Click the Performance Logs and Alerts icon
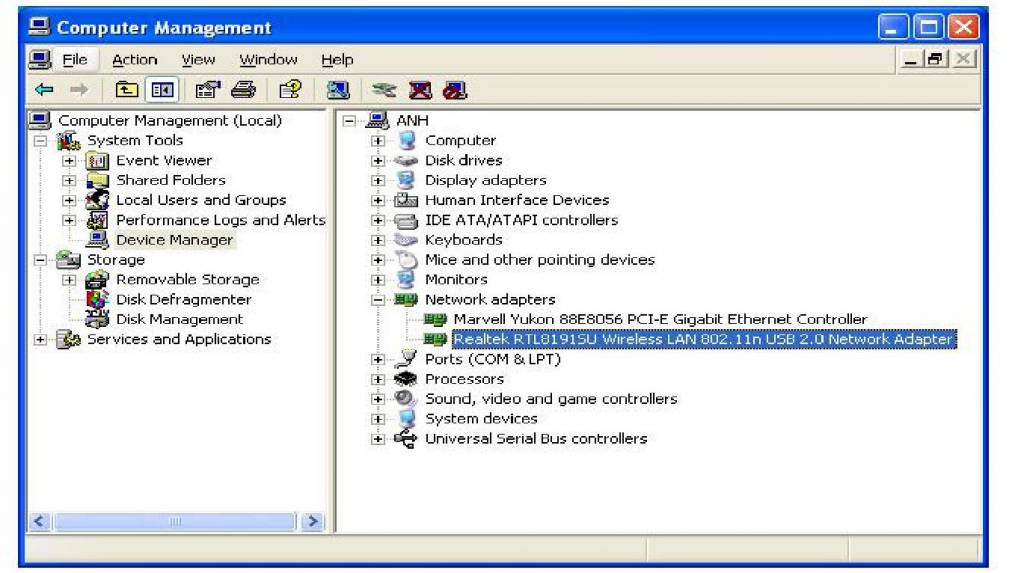The image size is (1024, 573). 97,220
